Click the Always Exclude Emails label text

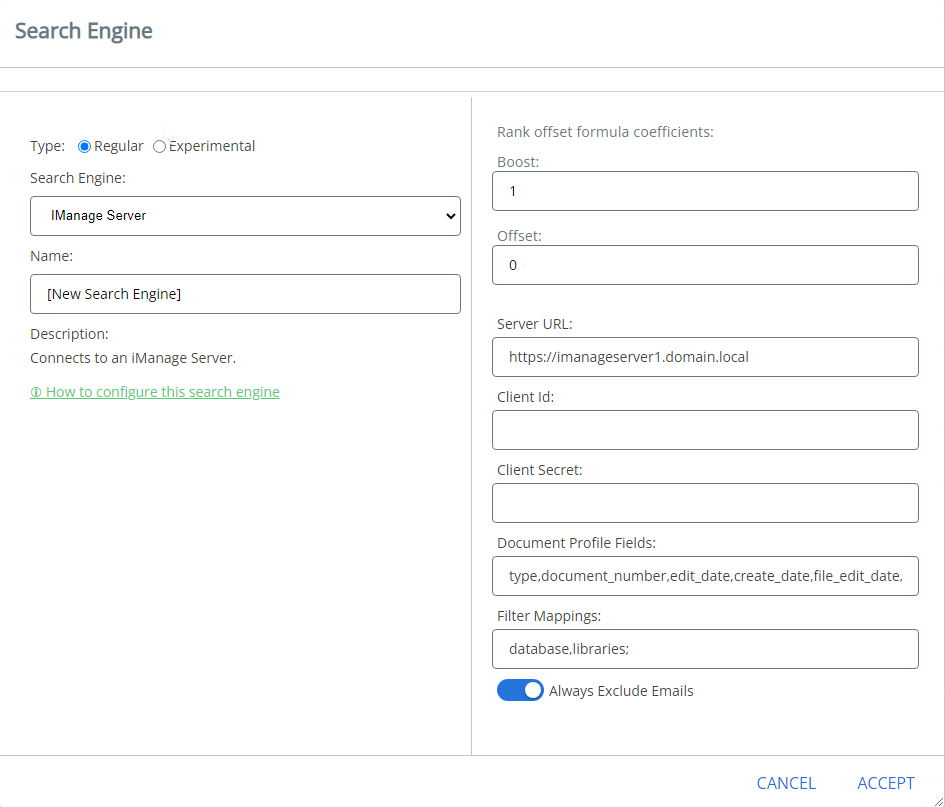point(621,691)
